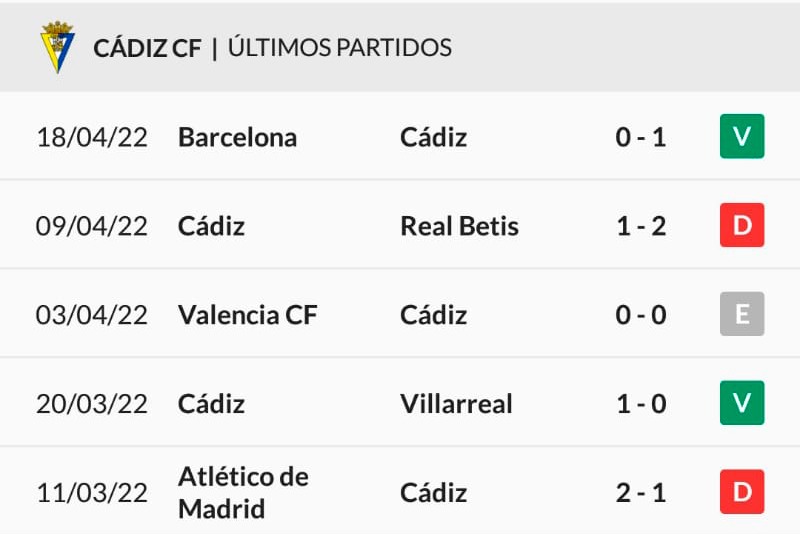This screenshot has height=534, width=800.
Task: Click the Cádiz CF club crest
Action: tap(57, 47)
